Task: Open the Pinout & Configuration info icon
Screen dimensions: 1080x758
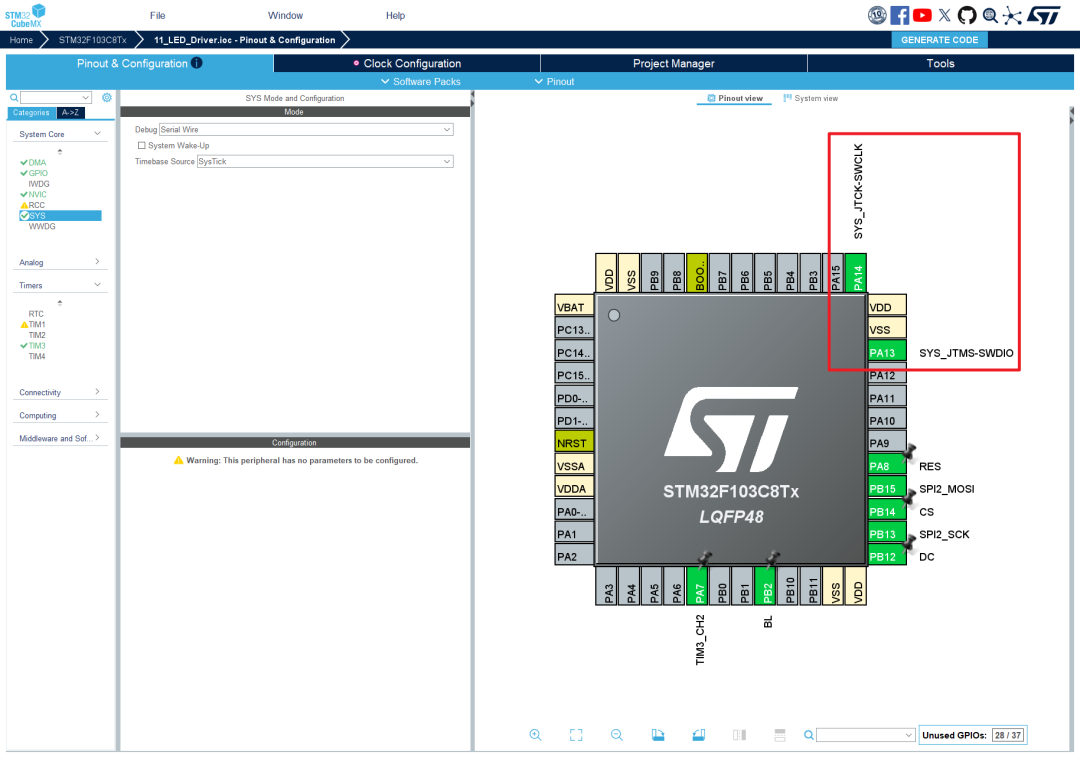Action: click(x=196, y=63)
